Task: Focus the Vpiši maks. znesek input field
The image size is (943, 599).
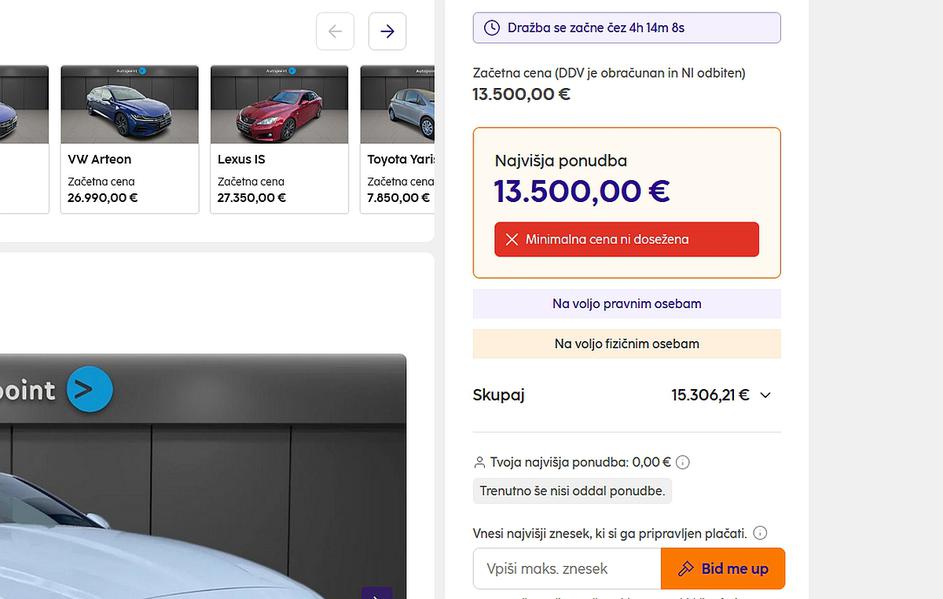Action: [x=567, y=569]
